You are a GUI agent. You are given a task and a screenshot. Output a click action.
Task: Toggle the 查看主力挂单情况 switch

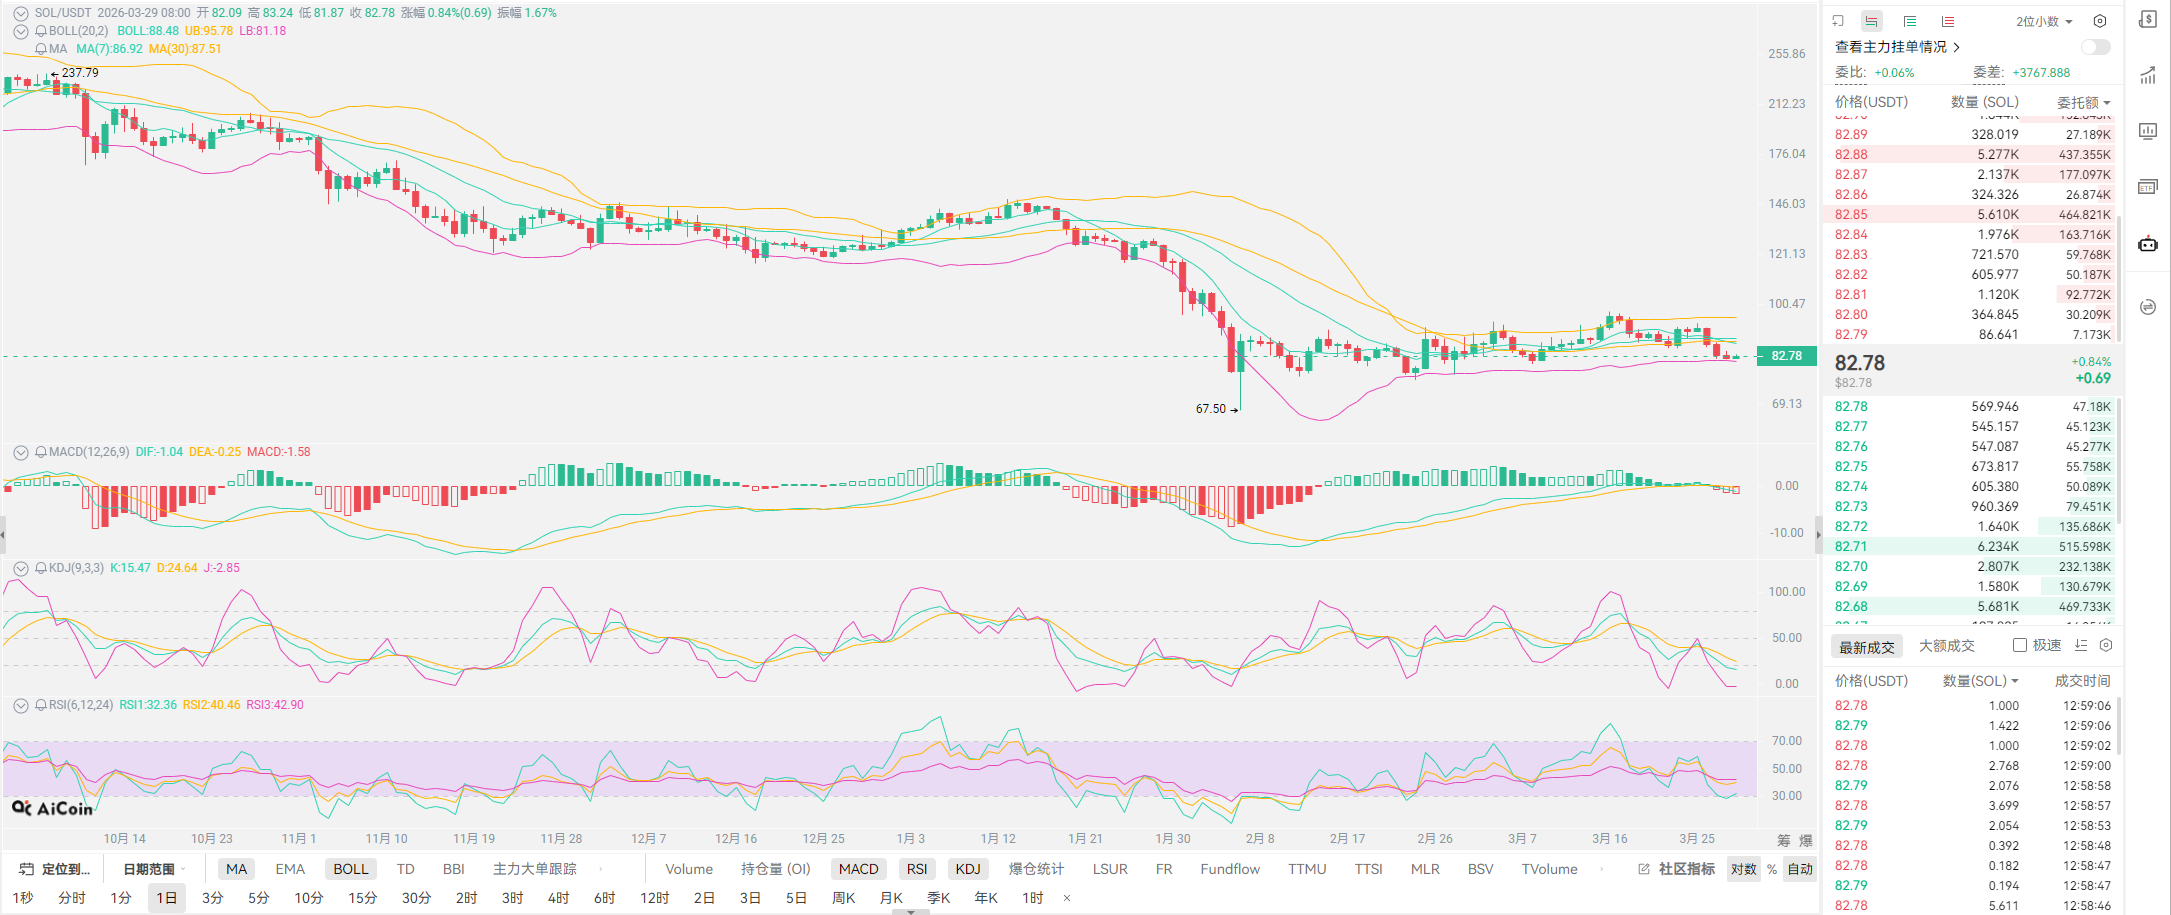pos(2095,47)
